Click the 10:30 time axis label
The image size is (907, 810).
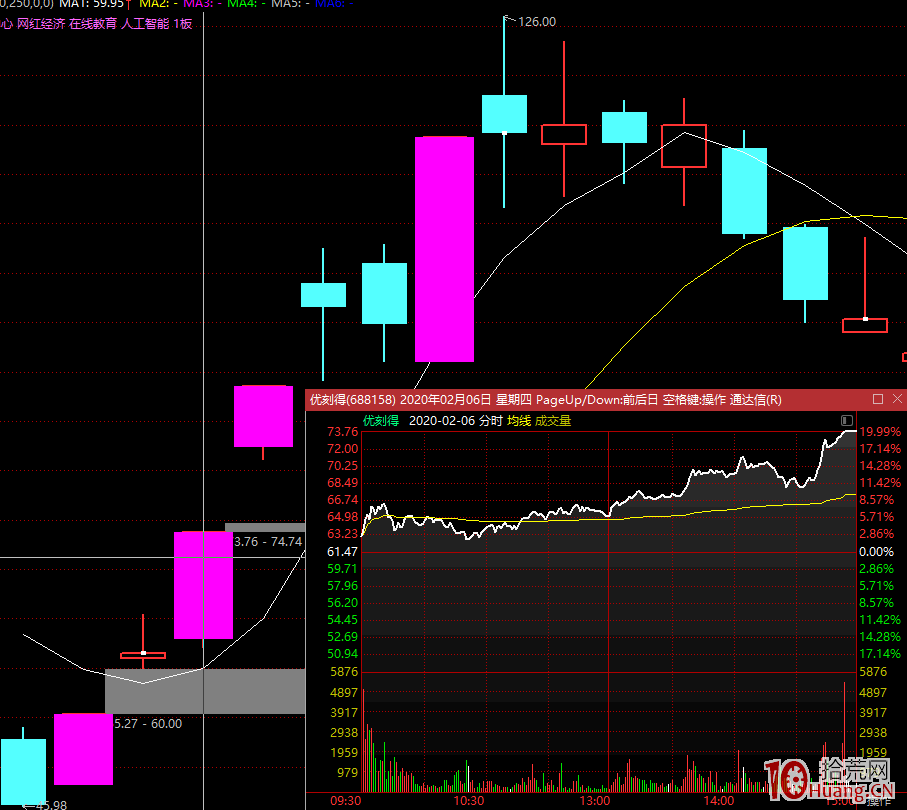[x=469, y=801]
